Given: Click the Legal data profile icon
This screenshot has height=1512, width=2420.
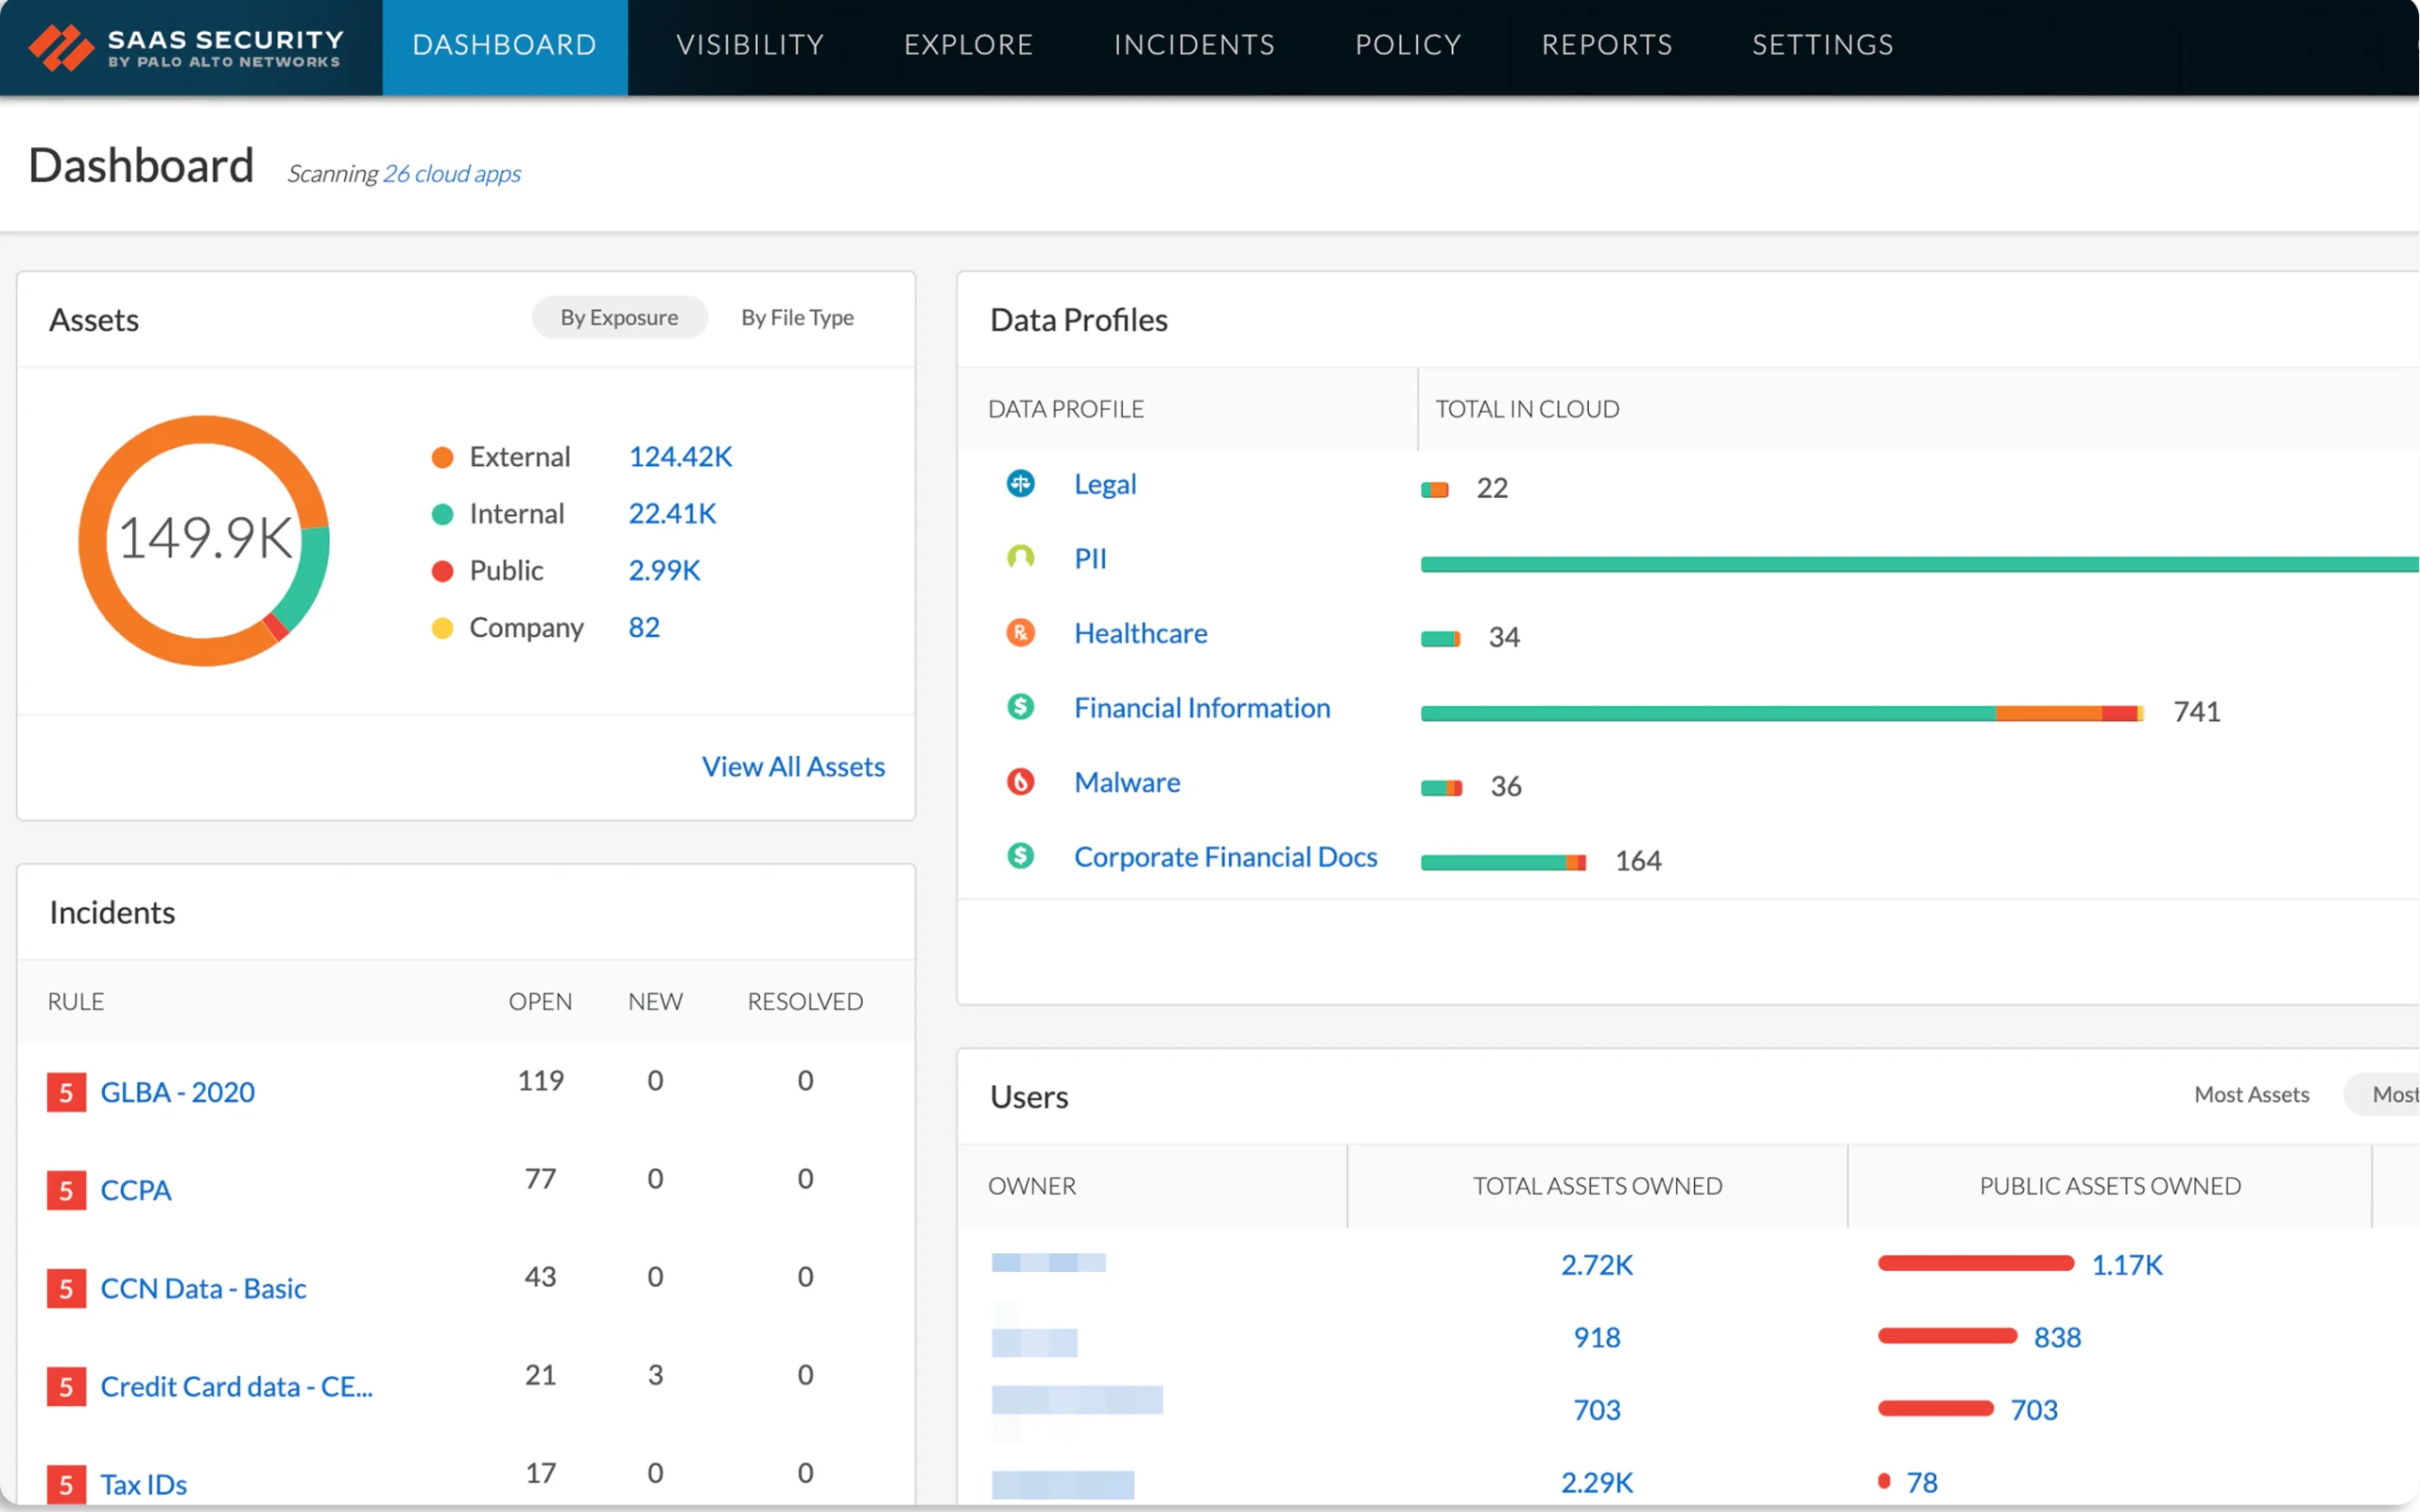Looking at the screenshot, I should click(x=1020, y=484).
